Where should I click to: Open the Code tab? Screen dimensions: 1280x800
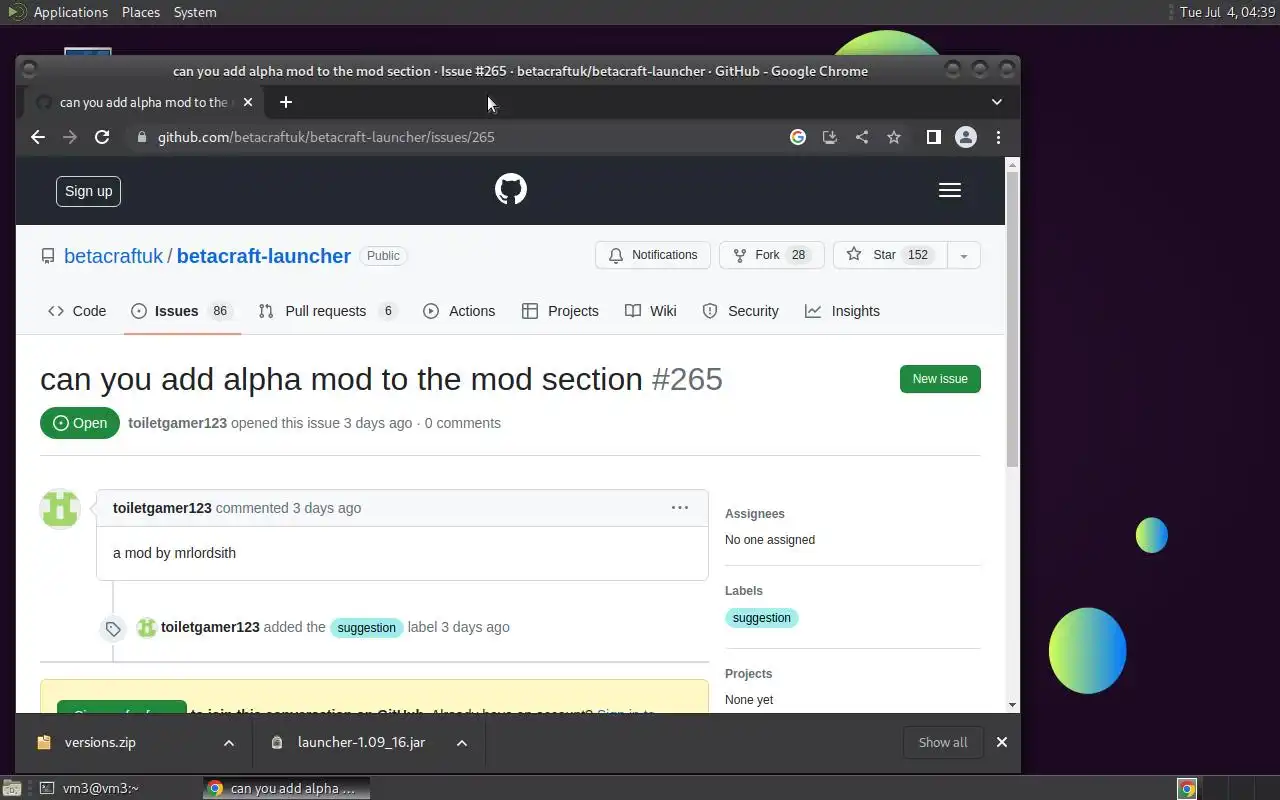[x=77, y=311]
